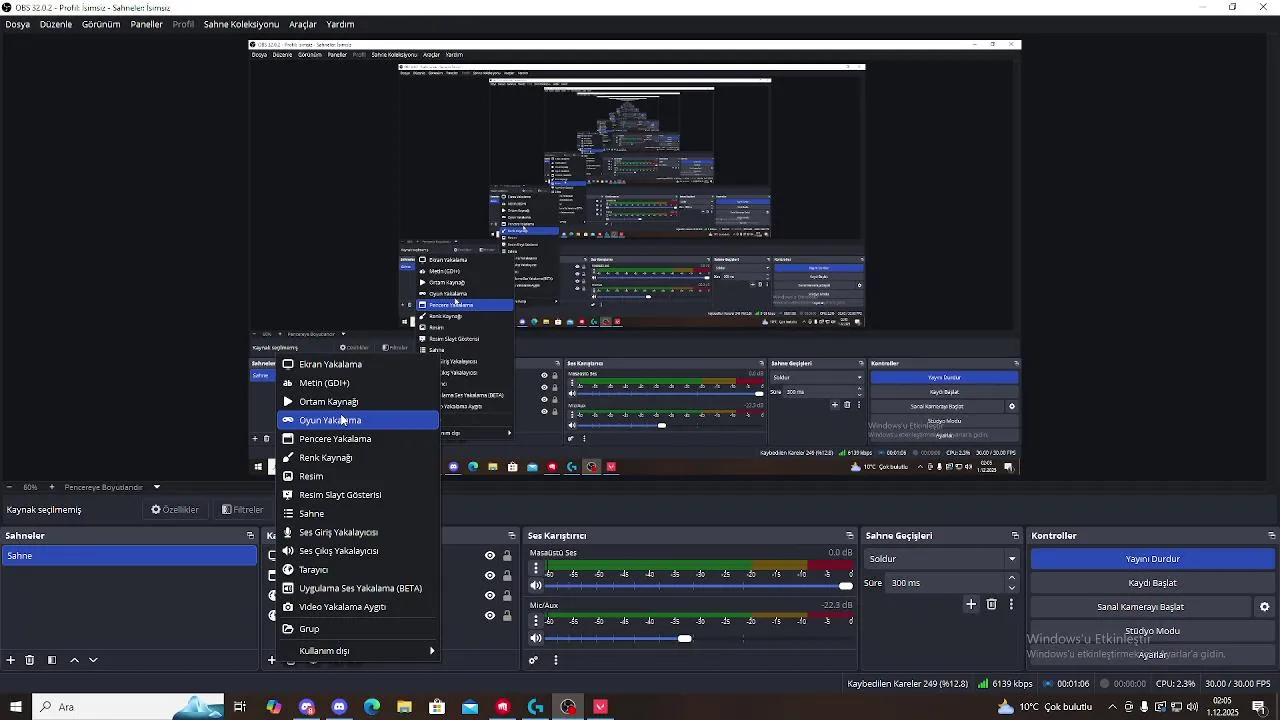The height and width of the screenshot is (720, 1280).
Task: Click the Yayını Durdur button
Action: tap(1153, 559)
